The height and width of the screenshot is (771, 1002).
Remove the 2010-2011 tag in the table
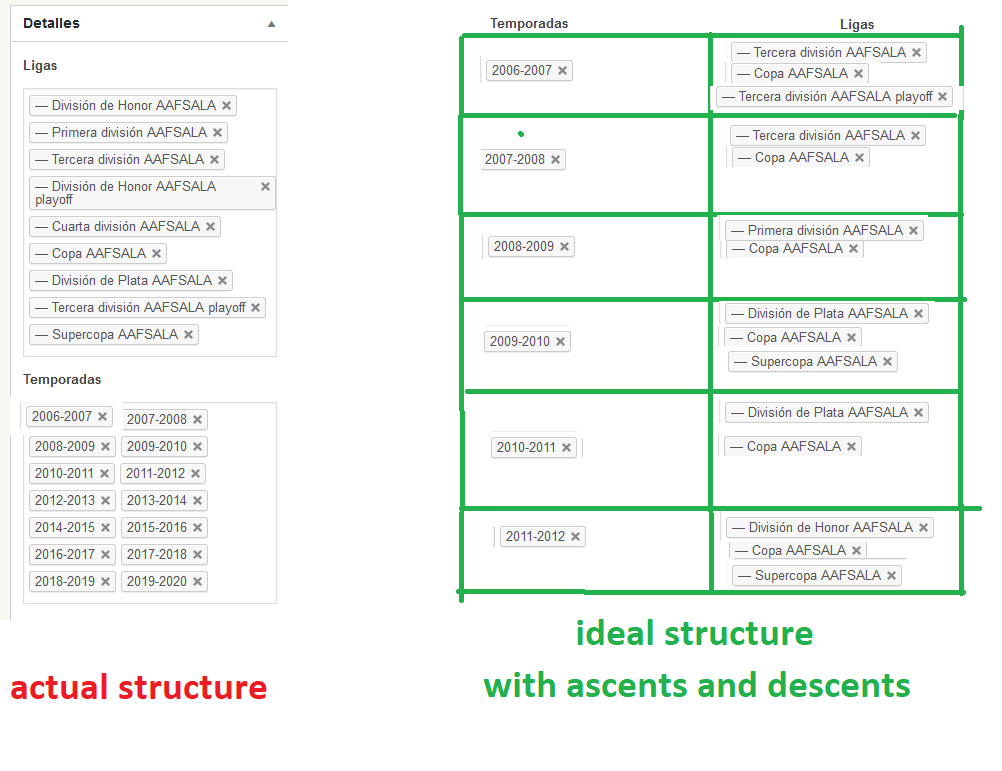coord(567,448)
